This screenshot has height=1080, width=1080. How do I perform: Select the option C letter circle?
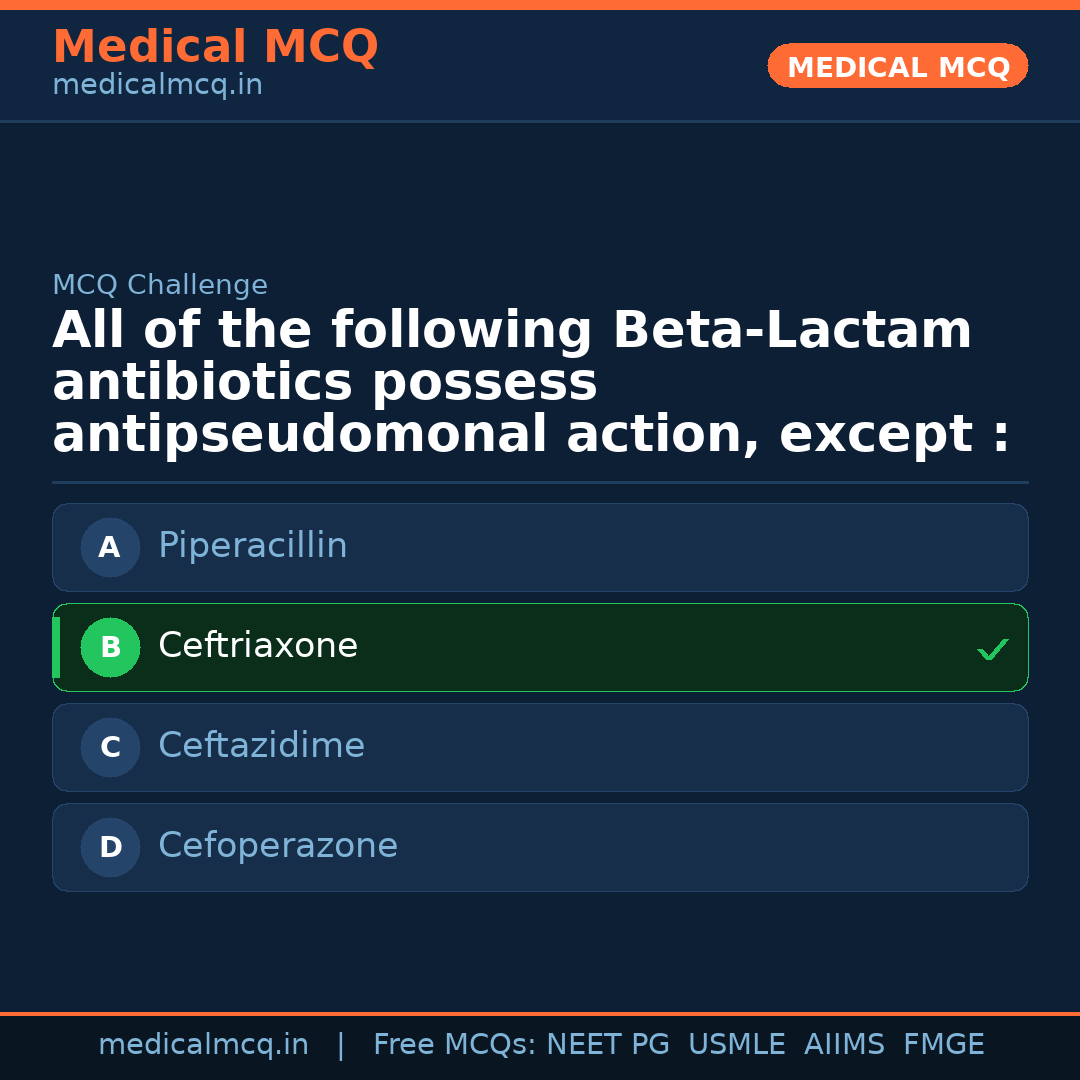tap(110, 747)
